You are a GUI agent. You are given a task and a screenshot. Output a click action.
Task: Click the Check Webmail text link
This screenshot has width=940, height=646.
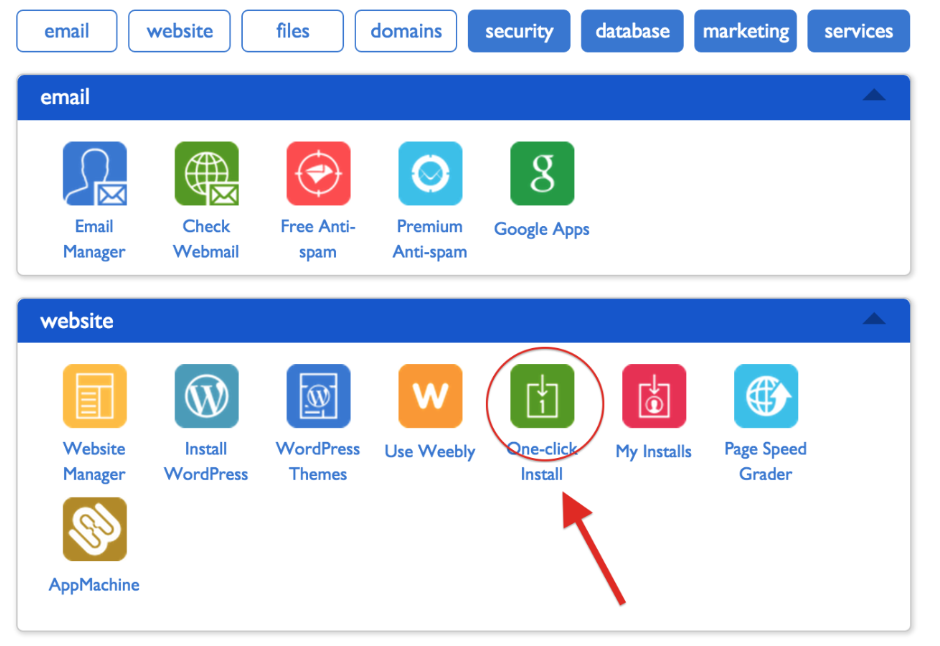[206, 239]
